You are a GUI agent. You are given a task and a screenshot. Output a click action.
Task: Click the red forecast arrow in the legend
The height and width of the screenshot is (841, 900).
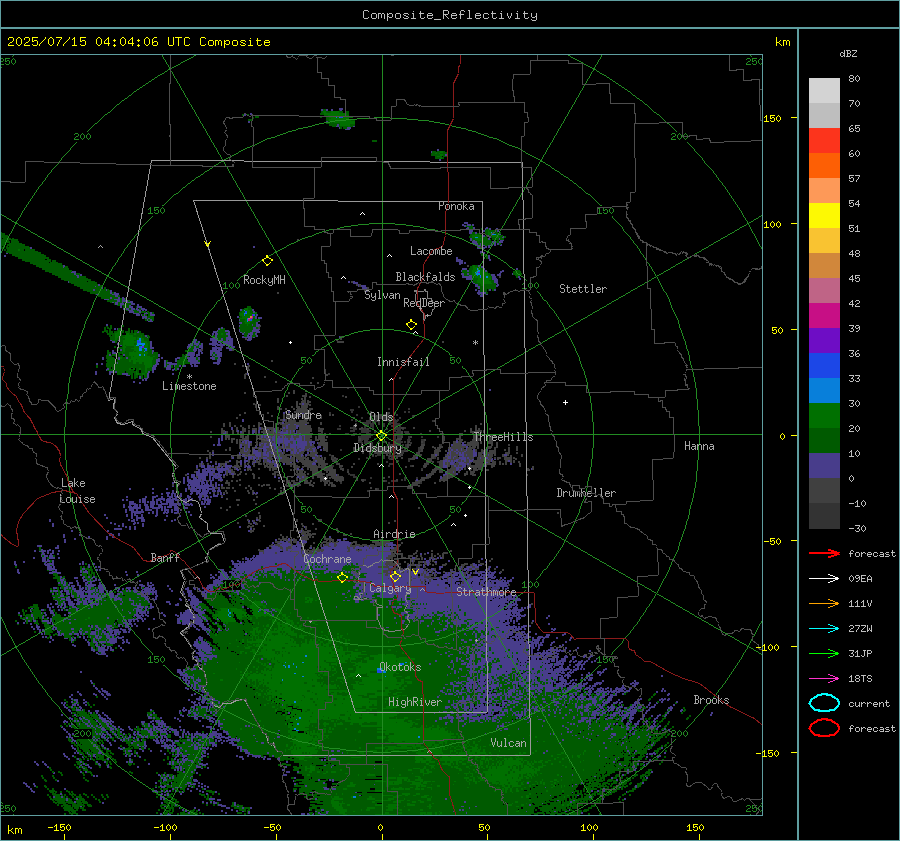824,553
